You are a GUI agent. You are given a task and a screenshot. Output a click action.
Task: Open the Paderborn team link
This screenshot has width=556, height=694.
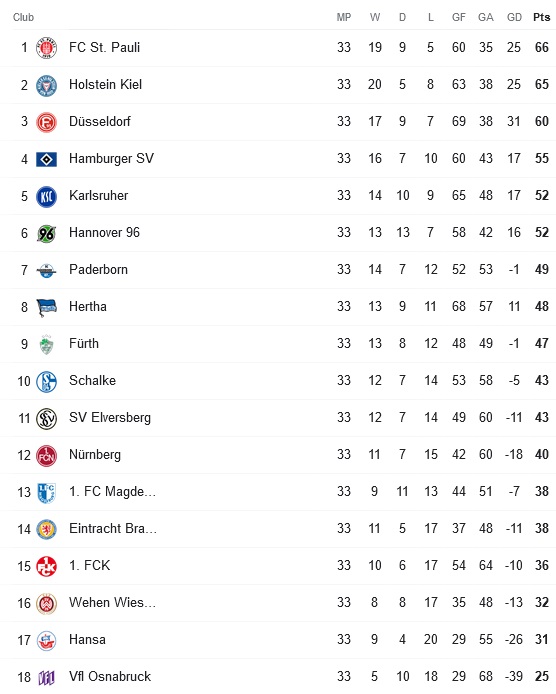pyautogui.click(x=98, y=270)
